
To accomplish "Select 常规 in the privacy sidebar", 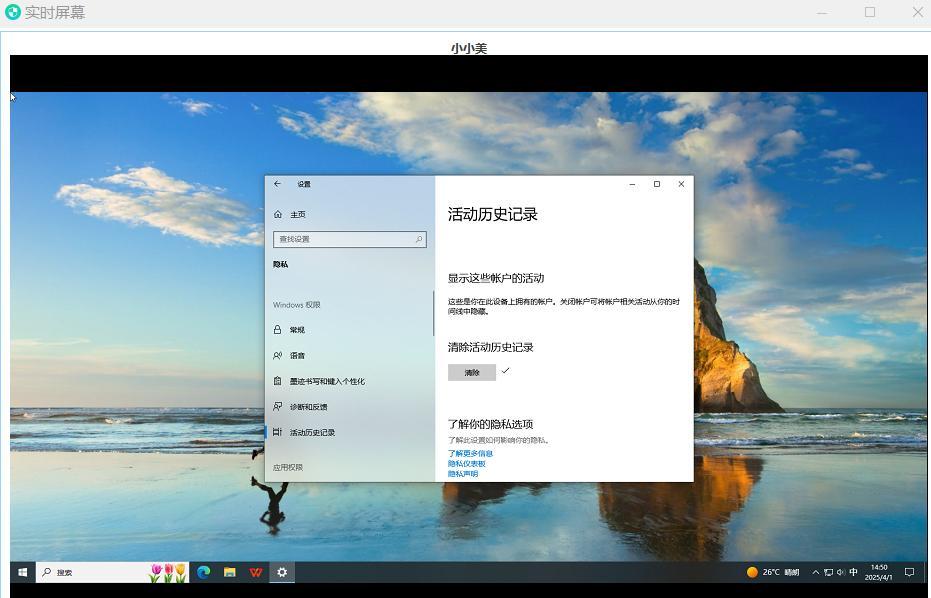I will click(x=297, y=330).
